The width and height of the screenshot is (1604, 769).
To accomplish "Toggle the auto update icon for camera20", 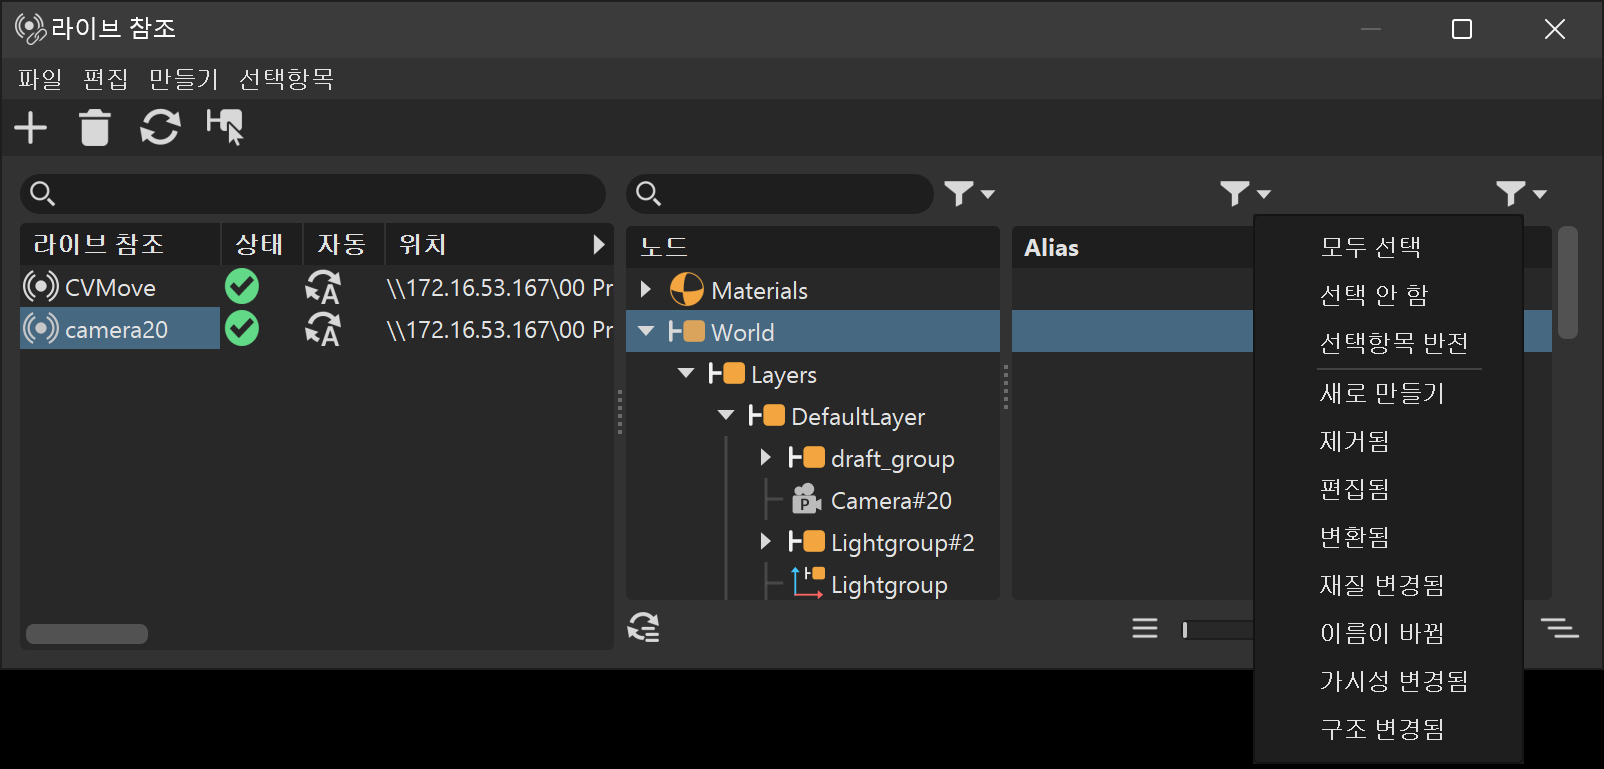I will coord(323,330).
